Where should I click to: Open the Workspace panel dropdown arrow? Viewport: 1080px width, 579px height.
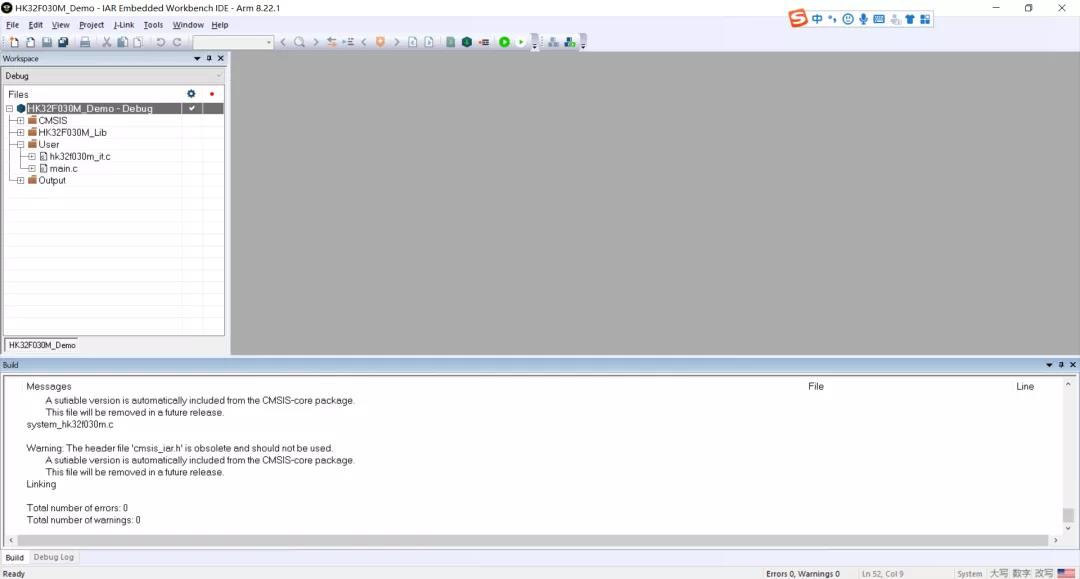pyautogui.click(x=197, y=59)
